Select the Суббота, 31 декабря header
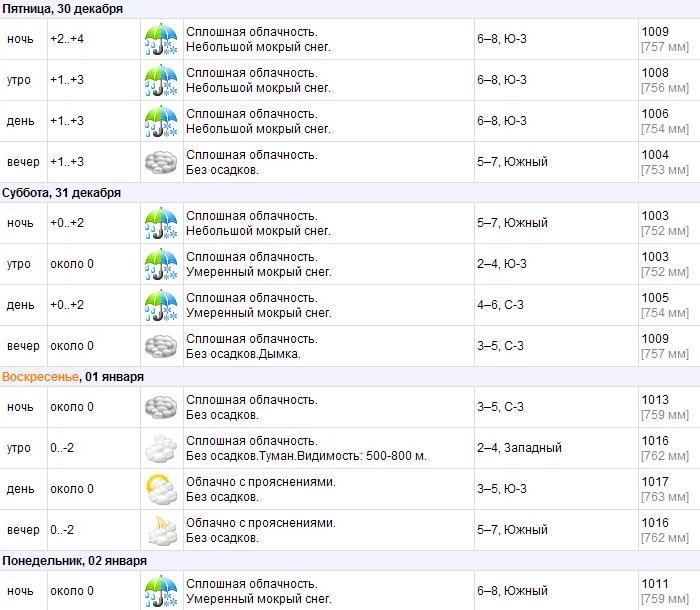The width and height of the screenshot is (700, 610). (x=62, y=193)
